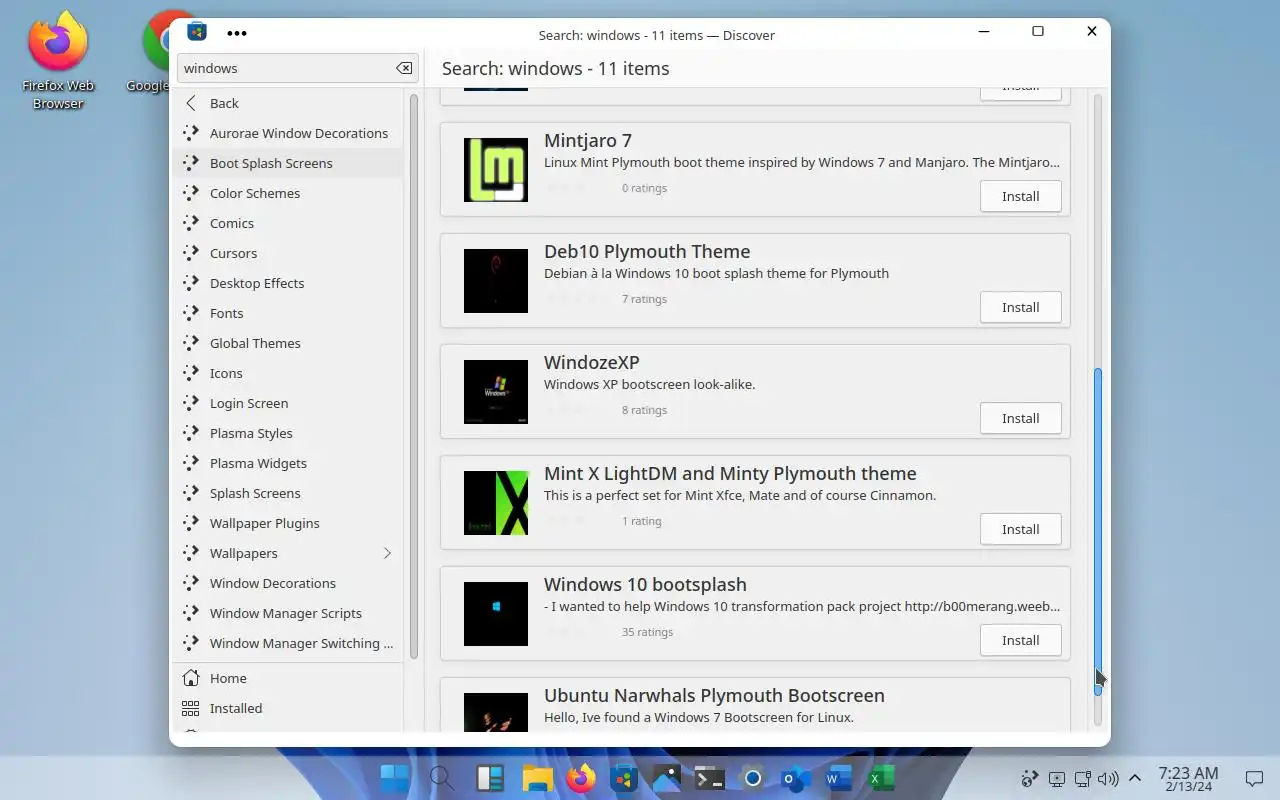This screenshot has height=800, width=1280.
Task: Select Plasma Widgets in sidebar
Action: click(x=288, y=463)
